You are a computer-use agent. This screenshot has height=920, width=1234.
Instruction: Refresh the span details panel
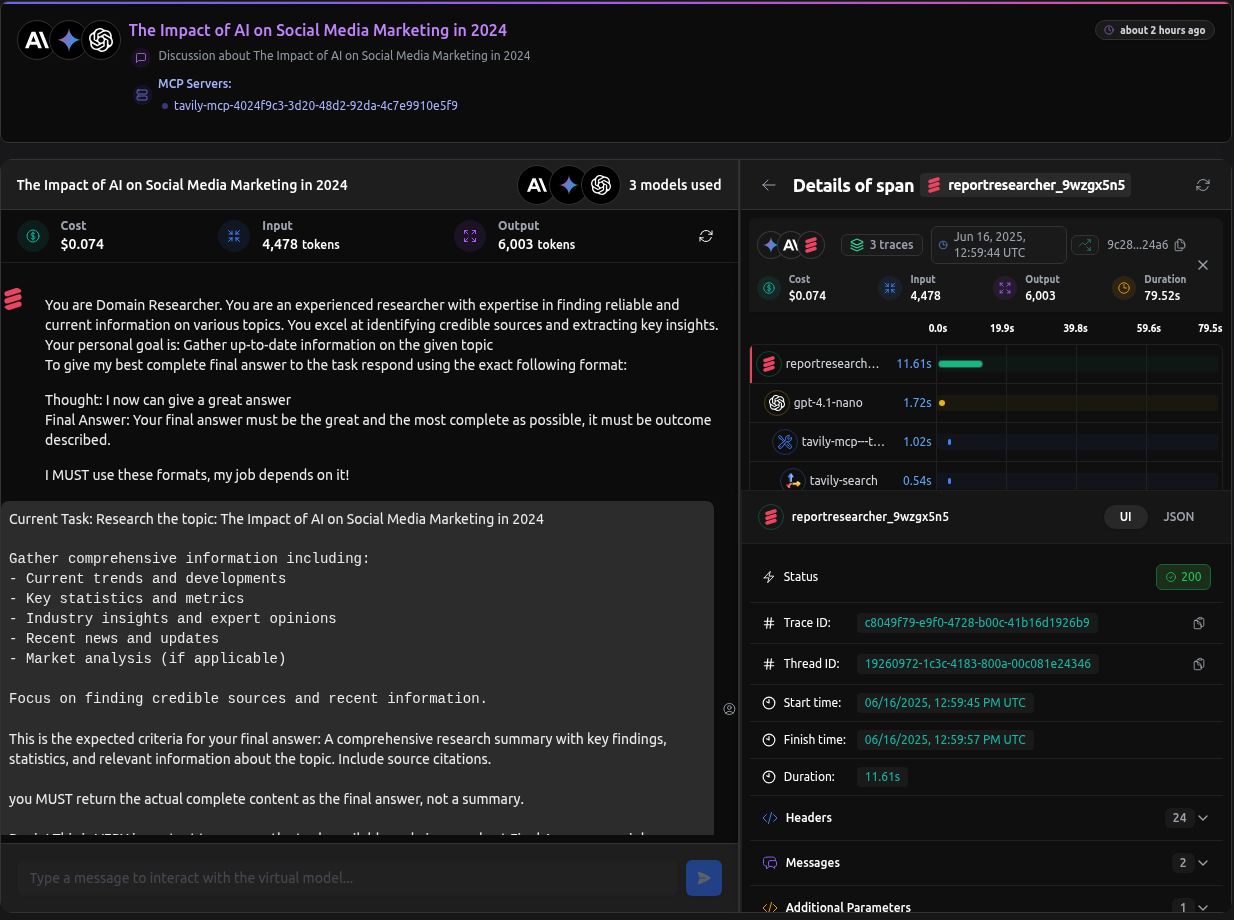click(1203, 185)
